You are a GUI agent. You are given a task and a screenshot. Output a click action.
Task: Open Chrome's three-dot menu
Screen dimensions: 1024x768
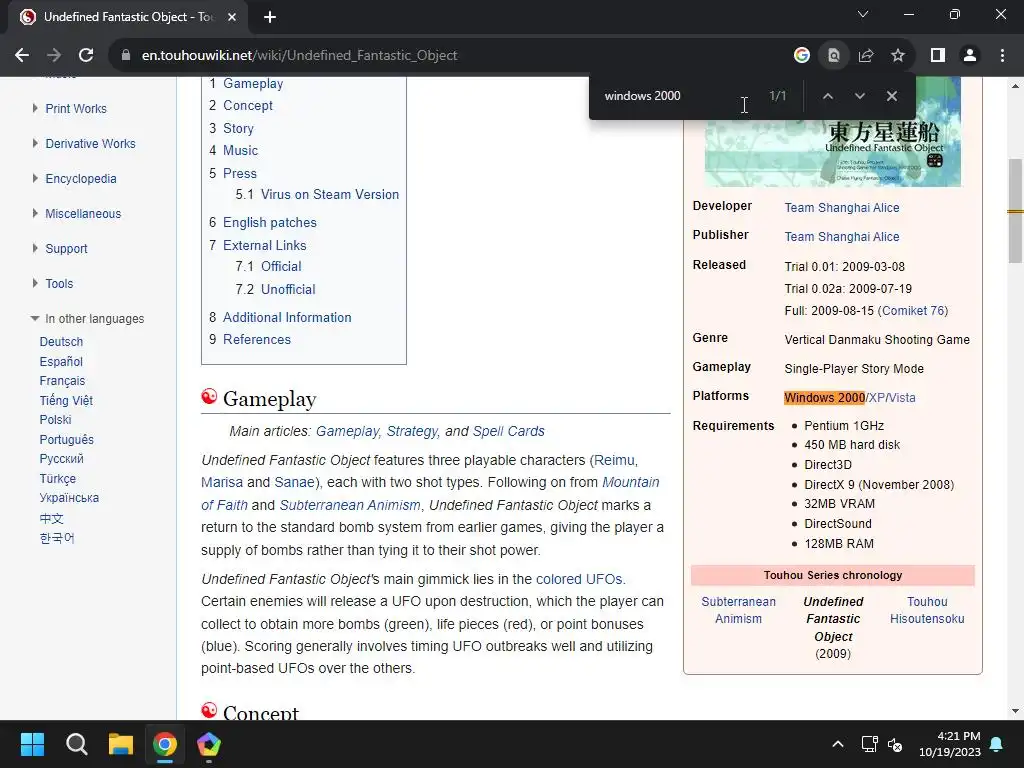pyautogui.click(x=1002, y=56)
